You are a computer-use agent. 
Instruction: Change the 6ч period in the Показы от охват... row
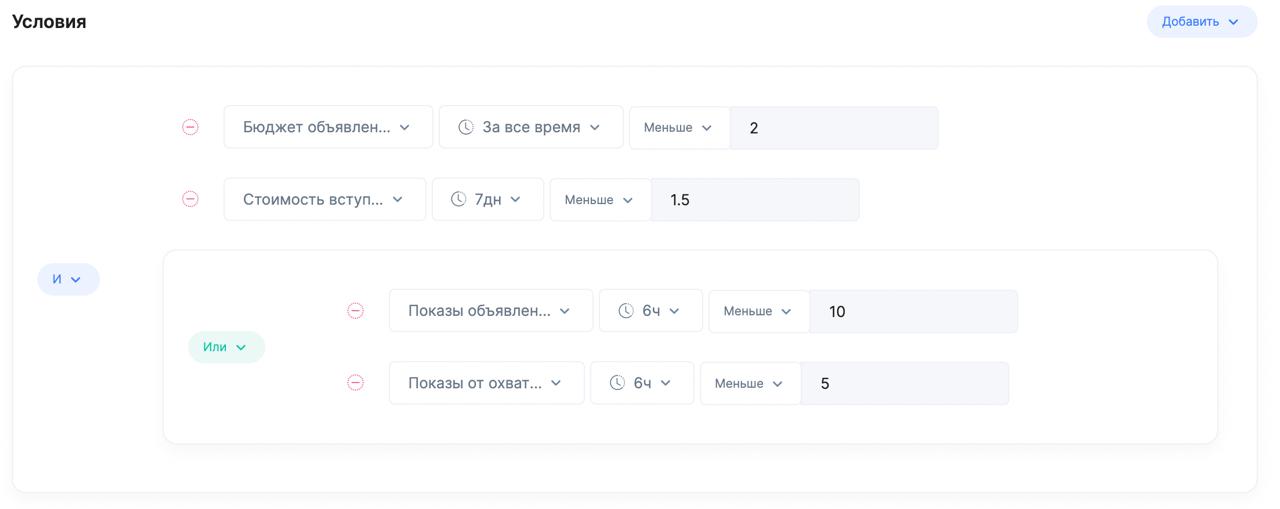click(x=642, y=383)
